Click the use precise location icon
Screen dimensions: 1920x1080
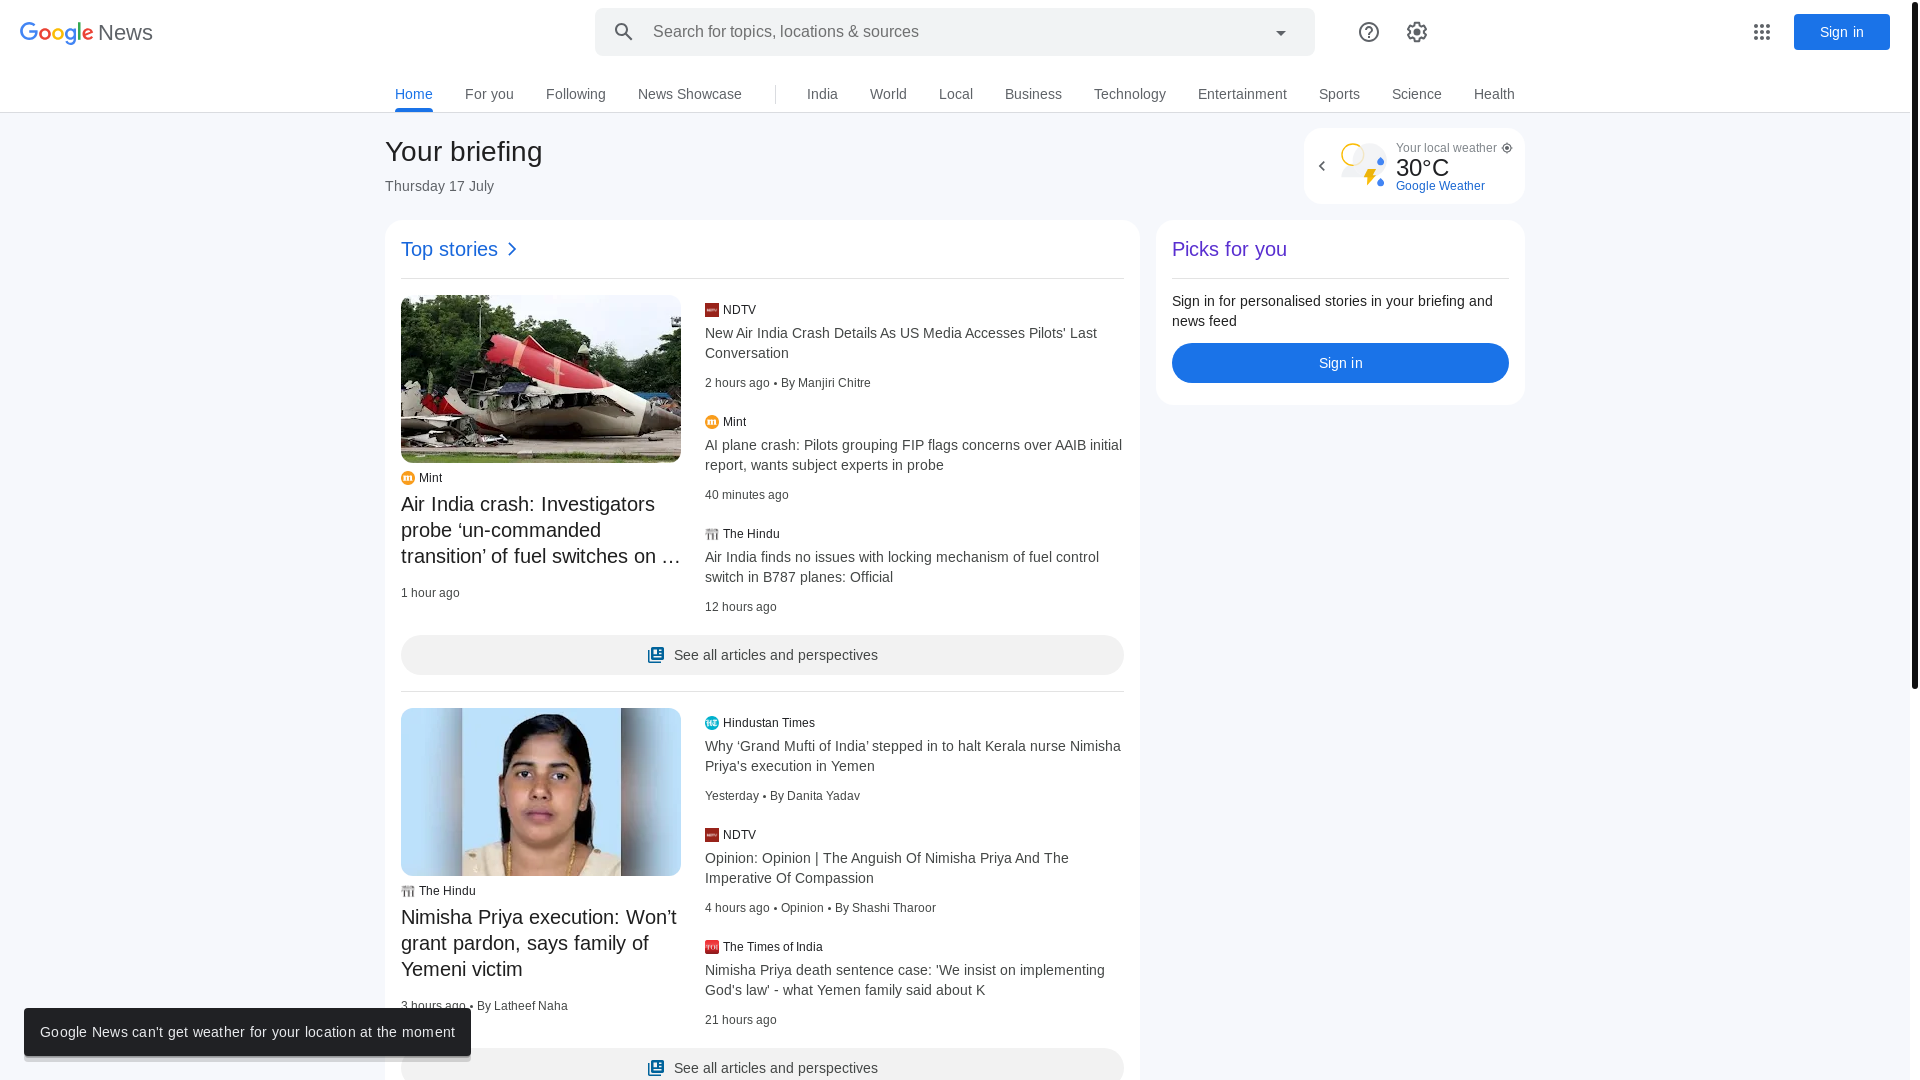[1506, 148]
